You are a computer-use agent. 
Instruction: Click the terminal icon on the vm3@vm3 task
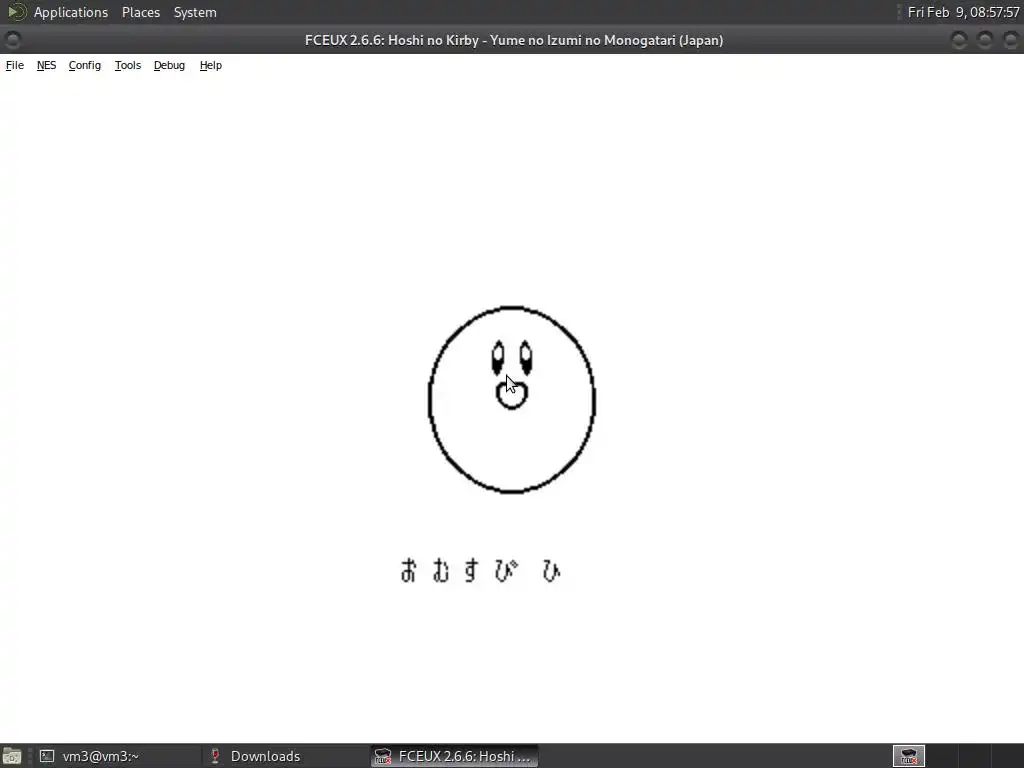[x=47, y=756]
